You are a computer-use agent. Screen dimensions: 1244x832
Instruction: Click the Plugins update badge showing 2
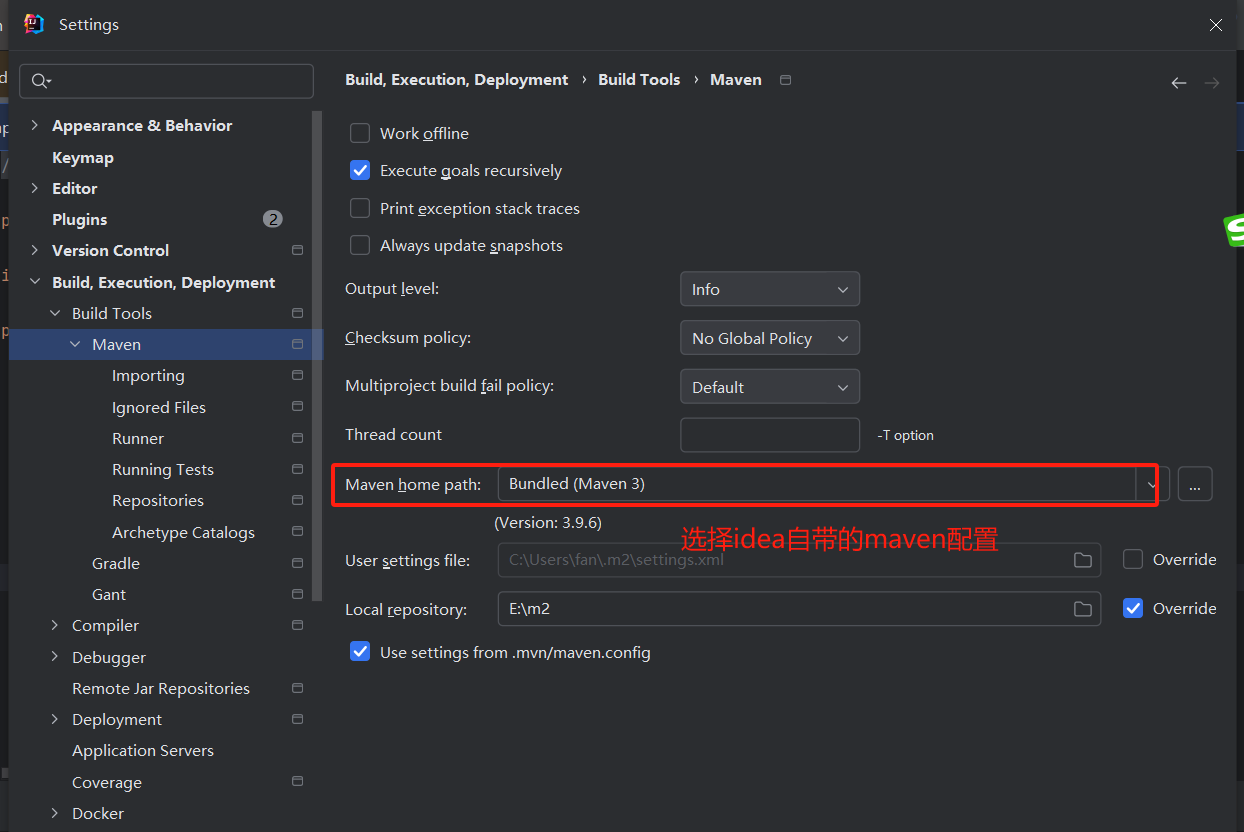tap(273, 219)
